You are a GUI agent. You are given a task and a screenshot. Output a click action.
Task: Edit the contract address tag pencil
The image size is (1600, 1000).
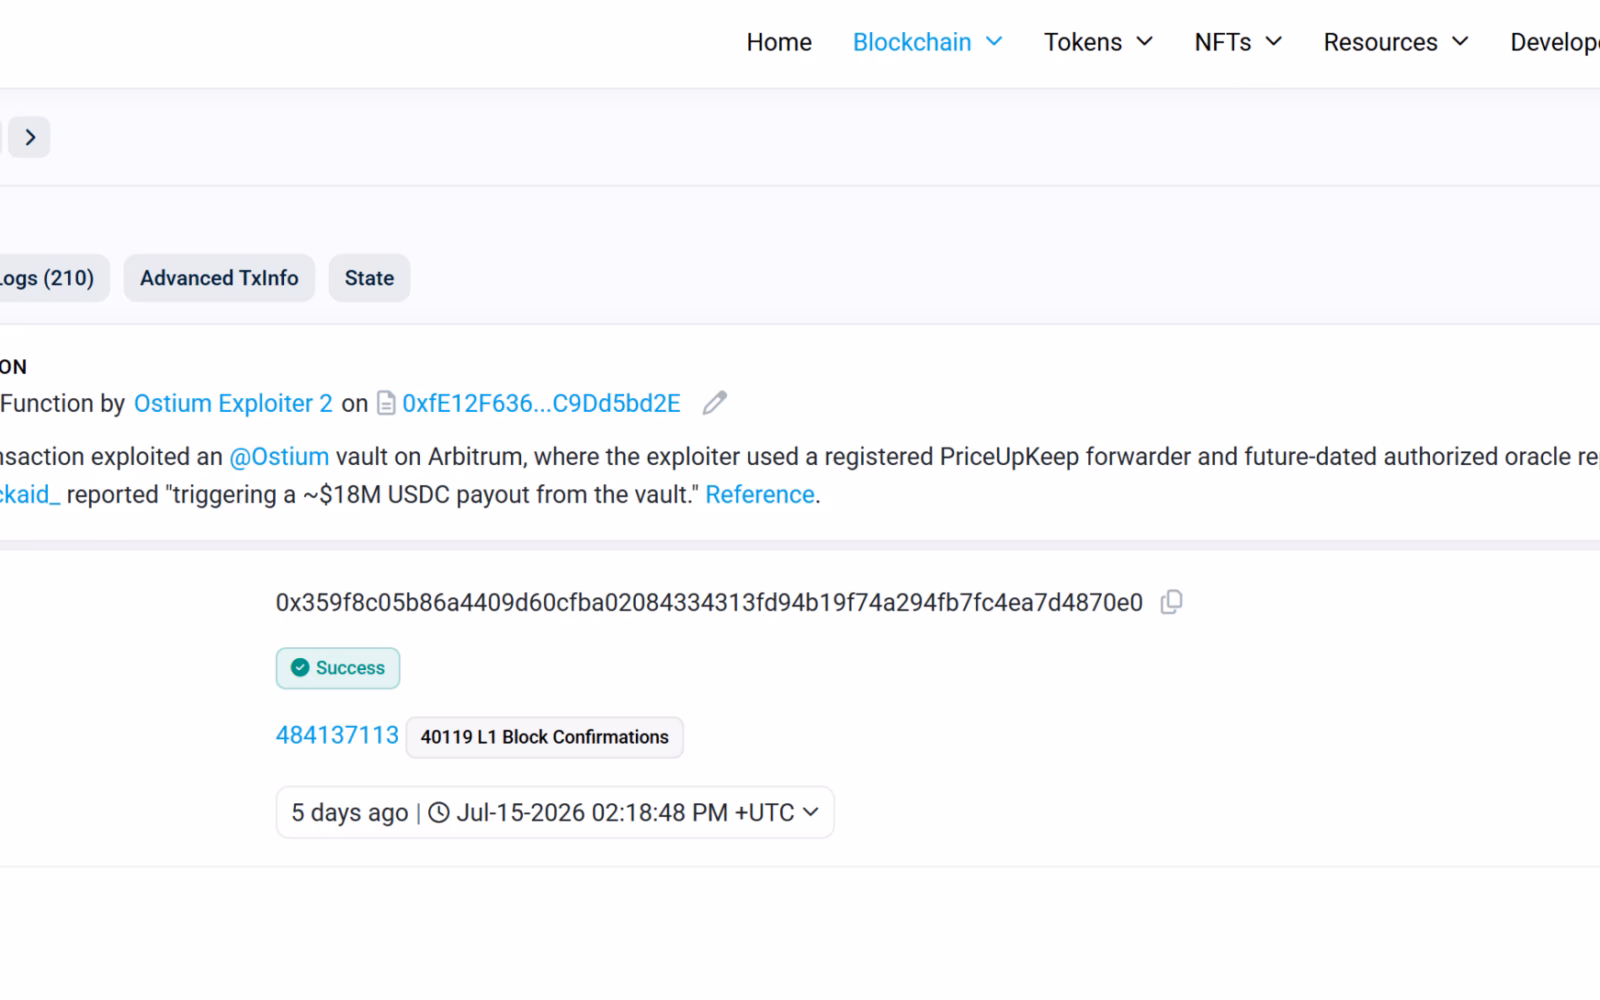[714, 403]
